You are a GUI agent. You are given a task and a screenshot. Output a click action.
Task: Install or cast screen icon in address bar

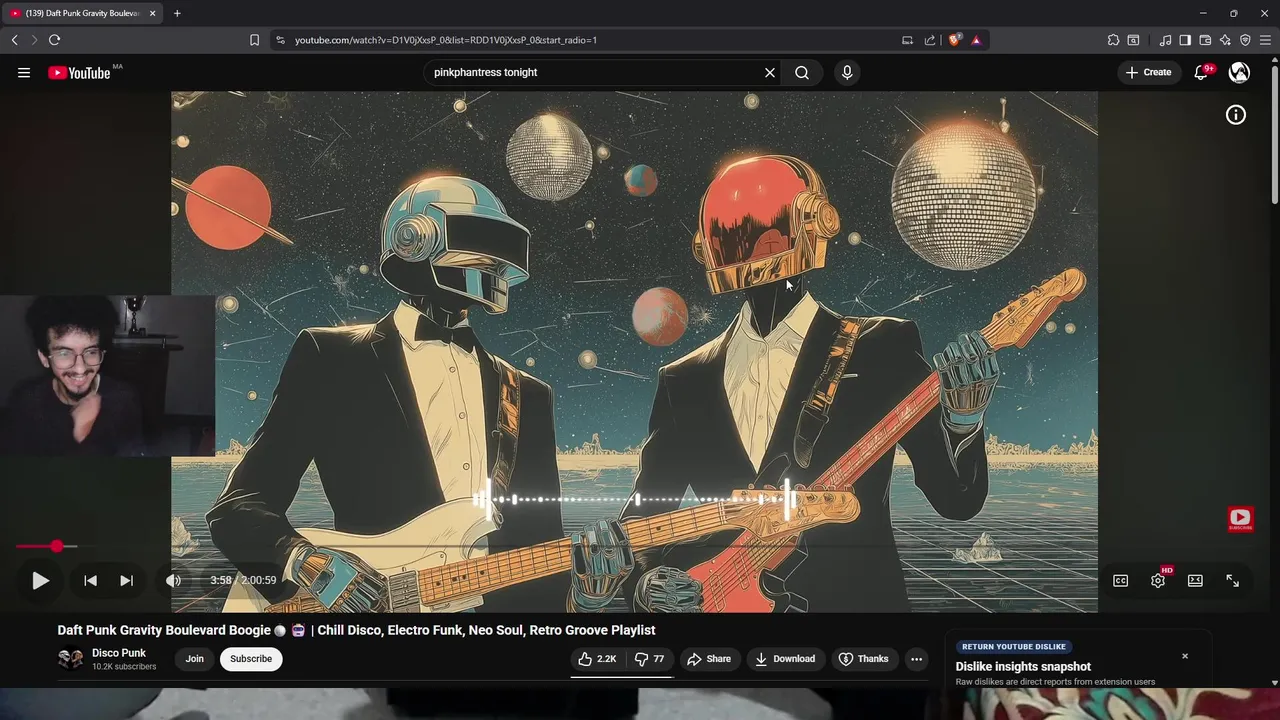tap(907, 40)
